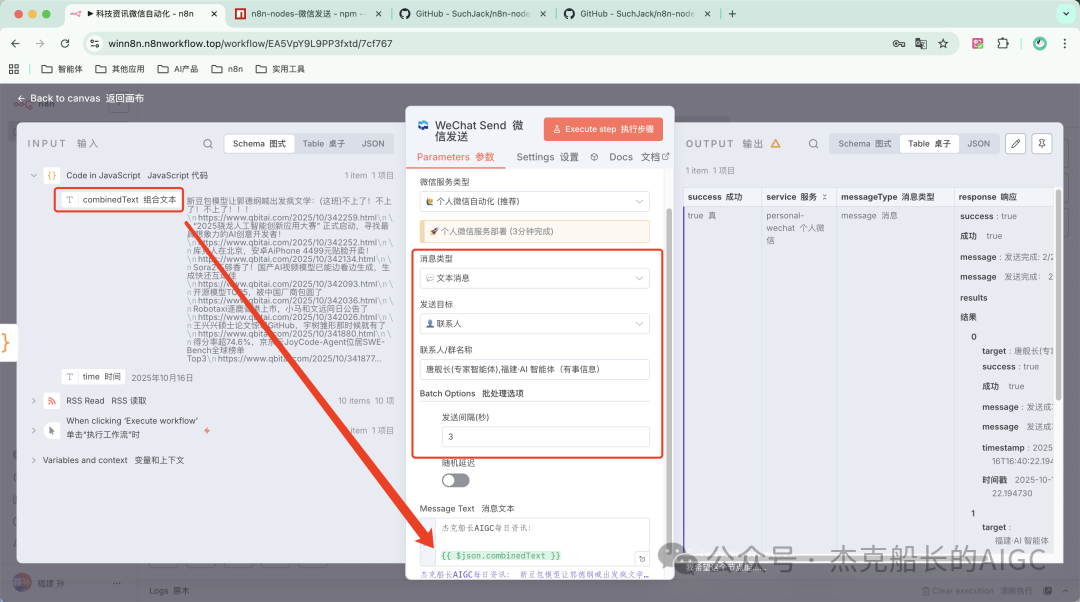1080x602 pixels.
Task: Click time 时间 schema field
Action: tap(93, 377)
